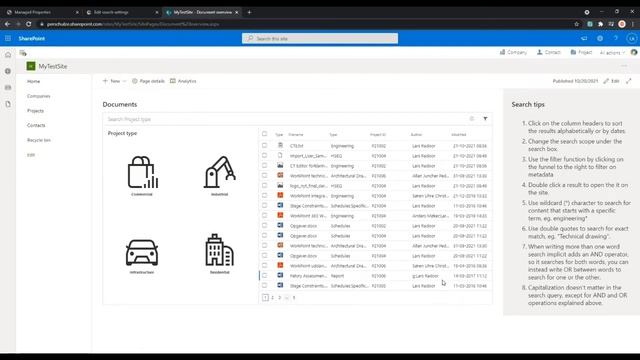Reload the page with browser refresh icon
640x360 pixels.
click(x=29, y=24)
